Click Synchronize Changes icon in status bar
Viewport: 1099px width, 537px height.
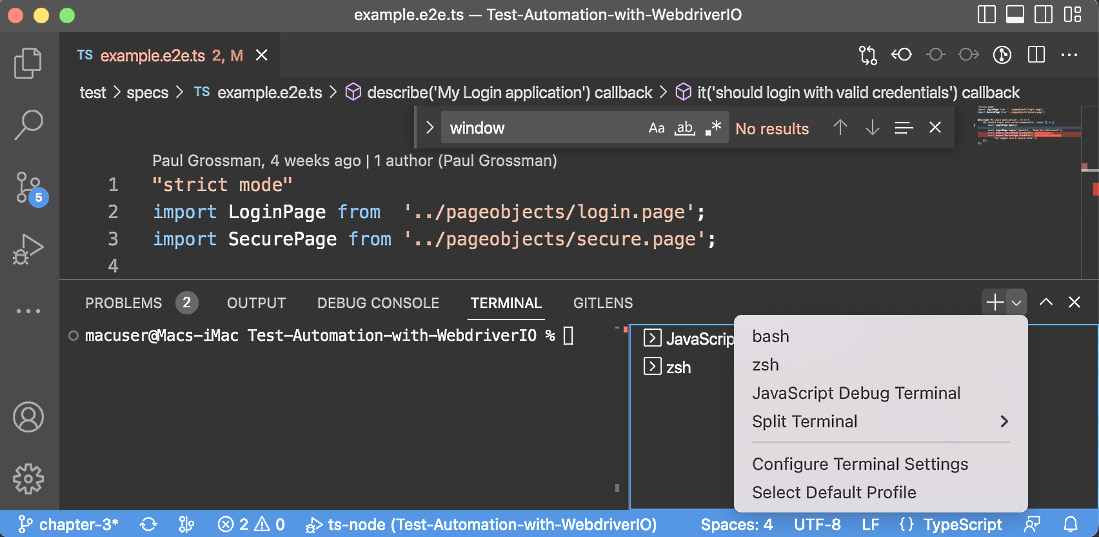149,524
